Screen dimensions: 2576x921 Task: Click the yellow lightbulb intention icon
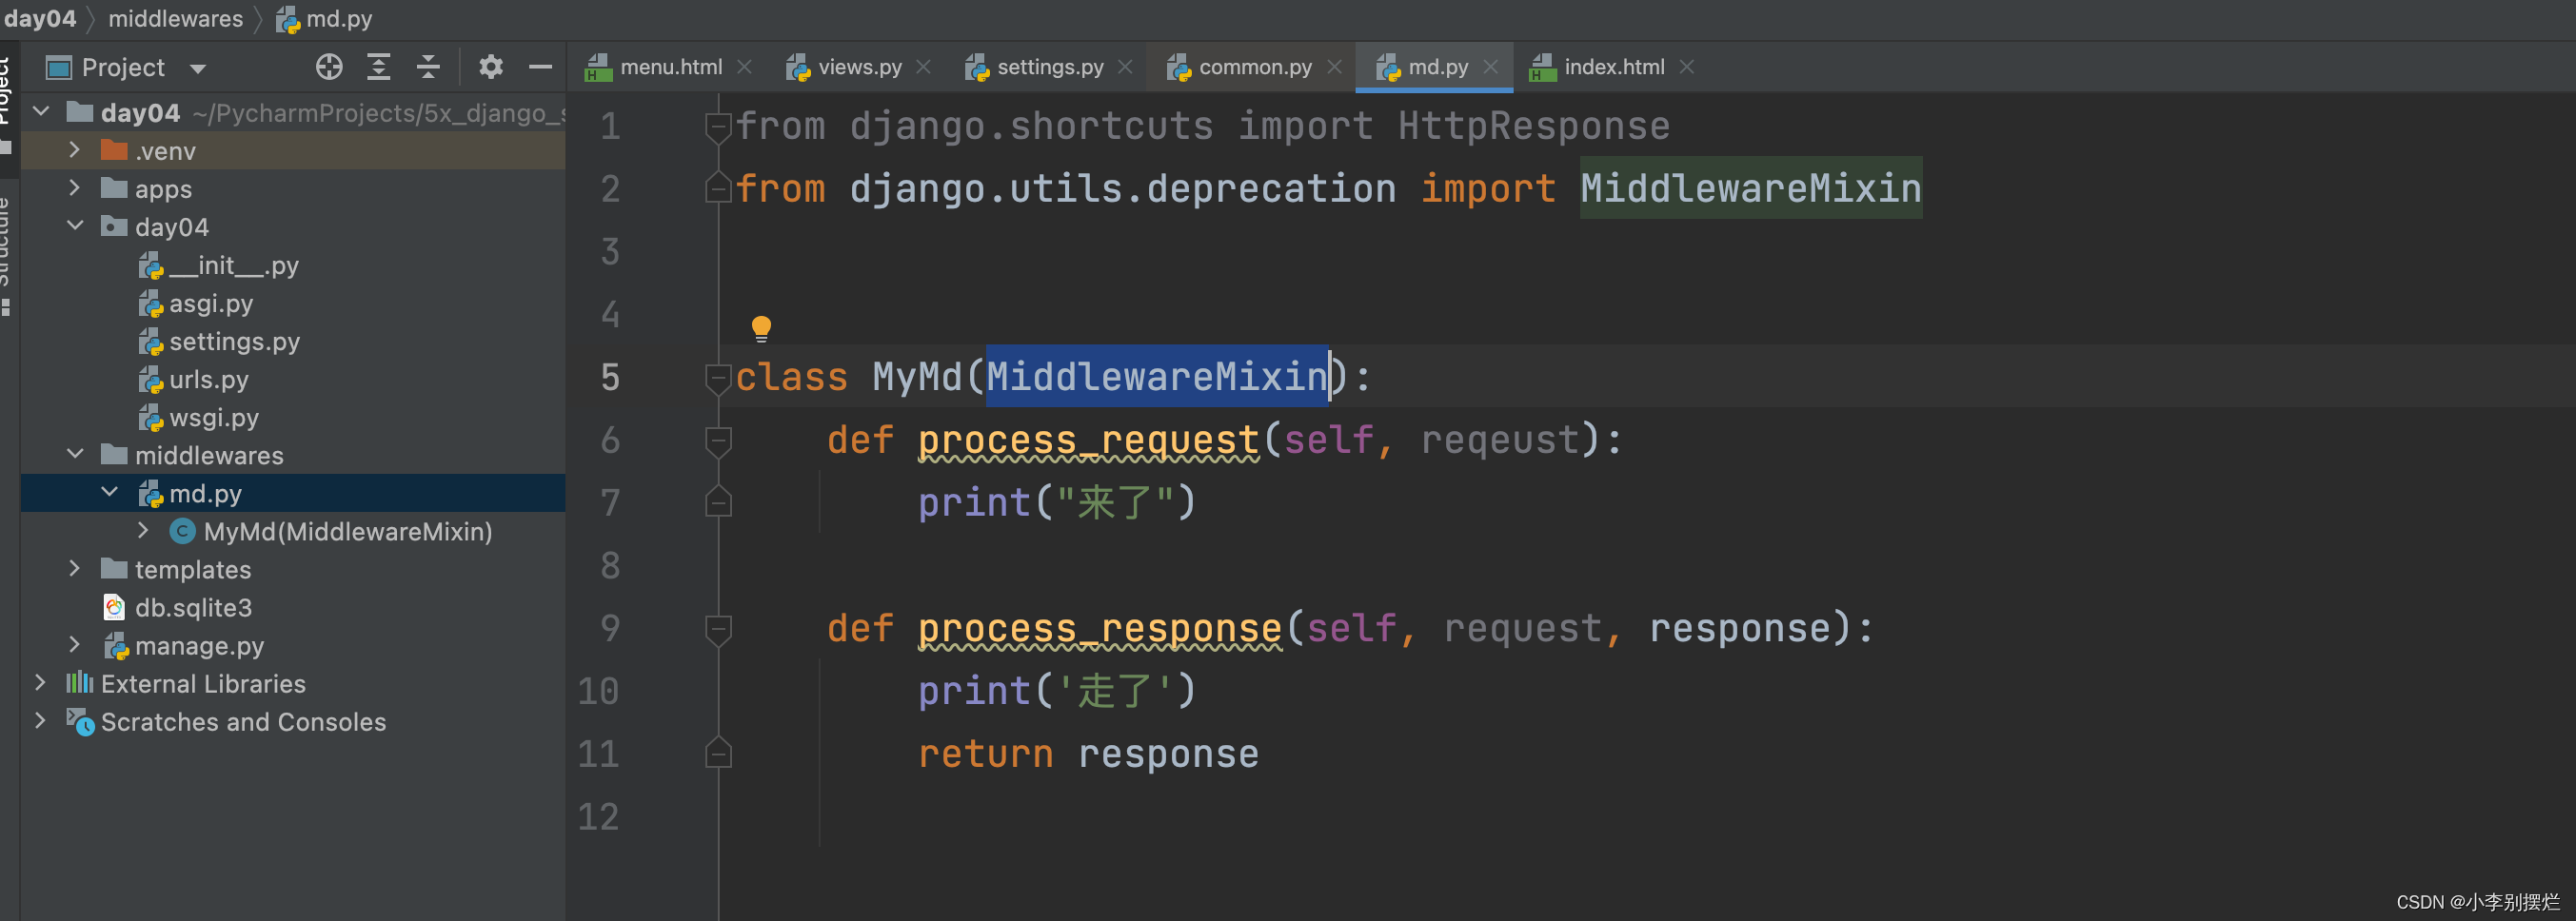pyautogui.click(x=761, y=327)
